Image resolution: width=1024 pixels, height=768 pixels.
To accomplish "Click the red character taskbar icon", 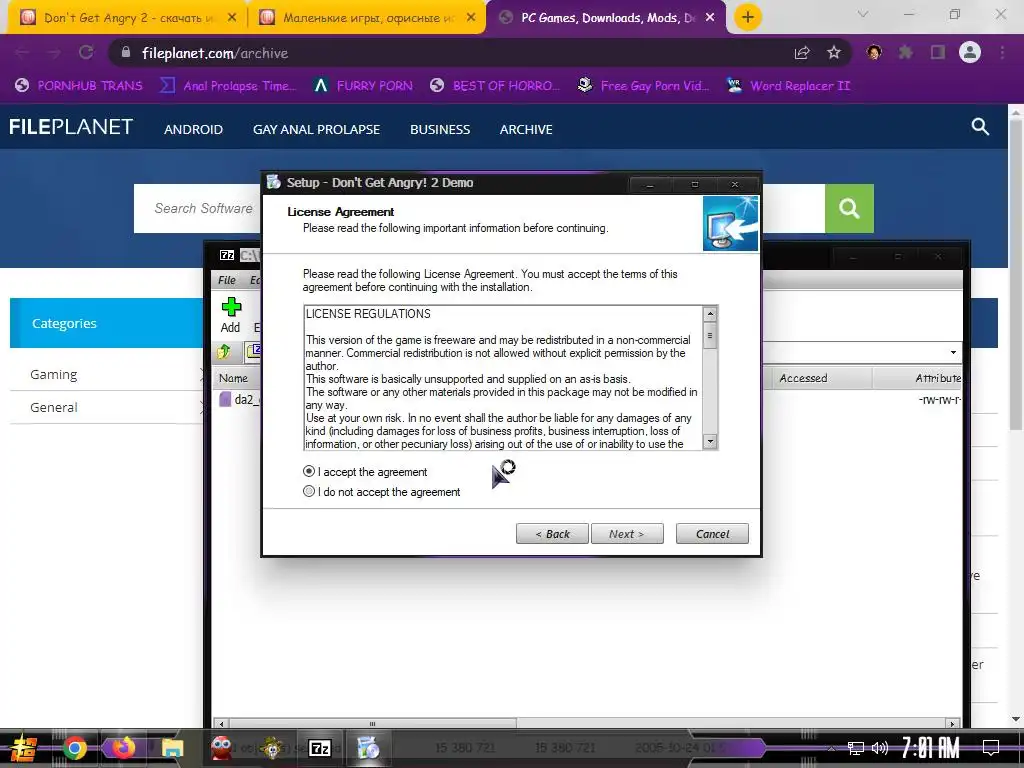I will [x=222, y=748].
